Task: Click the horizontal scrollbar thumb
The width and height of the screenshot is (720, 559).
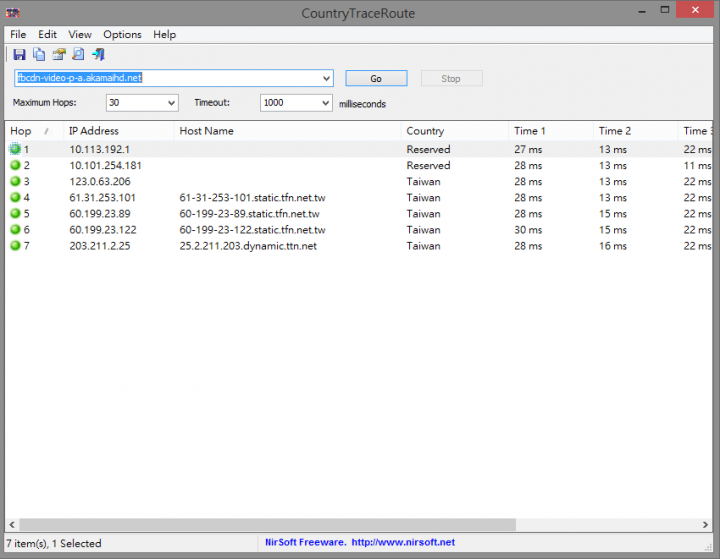Action: pos(268,525)
